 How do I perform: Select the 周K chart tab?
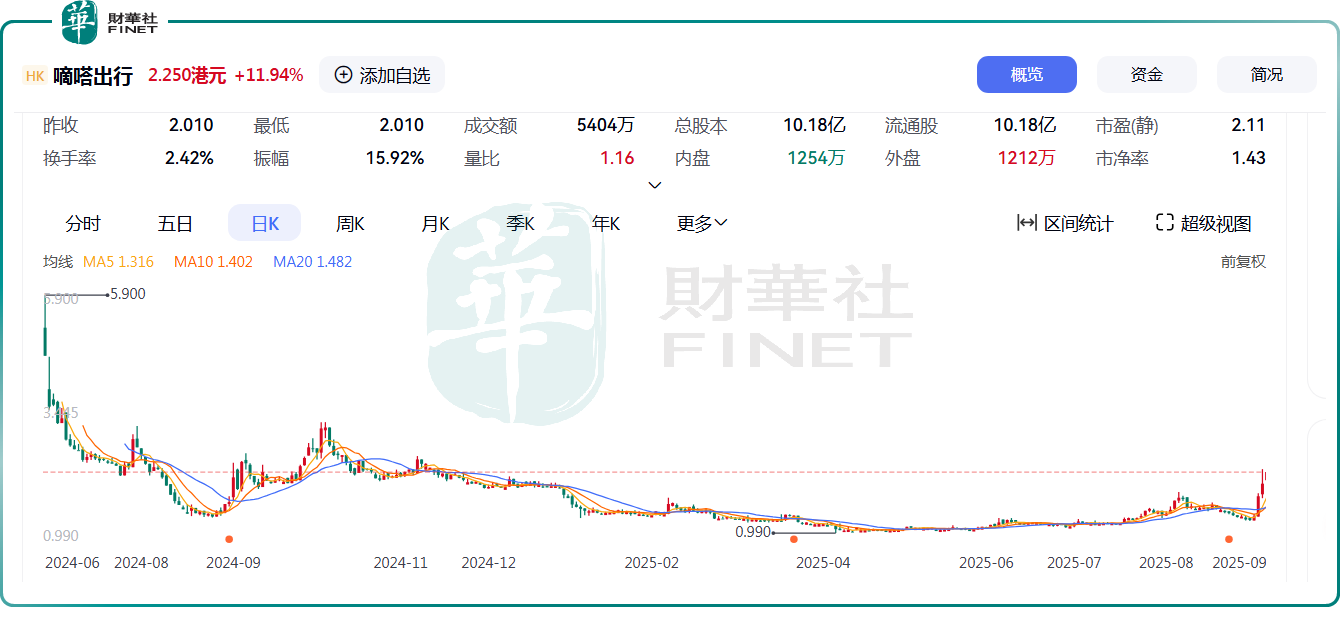tap(350, 223)
